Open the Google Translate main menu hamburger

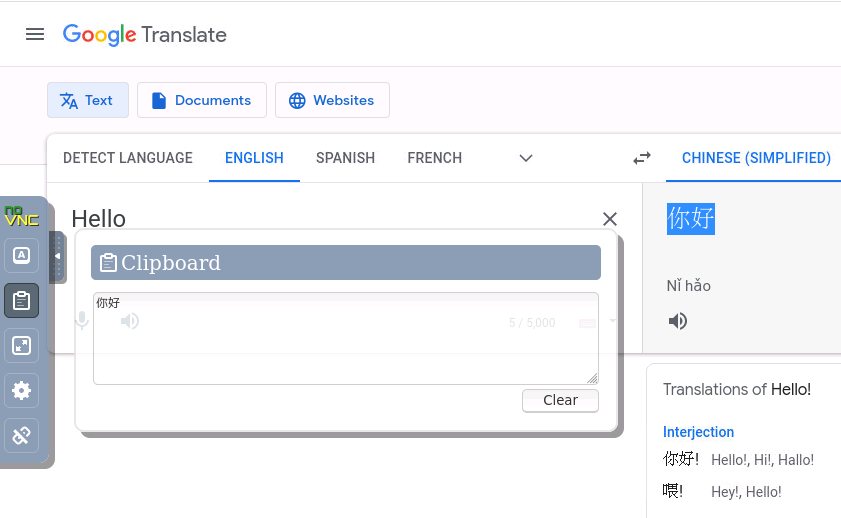tap(35, 34)
